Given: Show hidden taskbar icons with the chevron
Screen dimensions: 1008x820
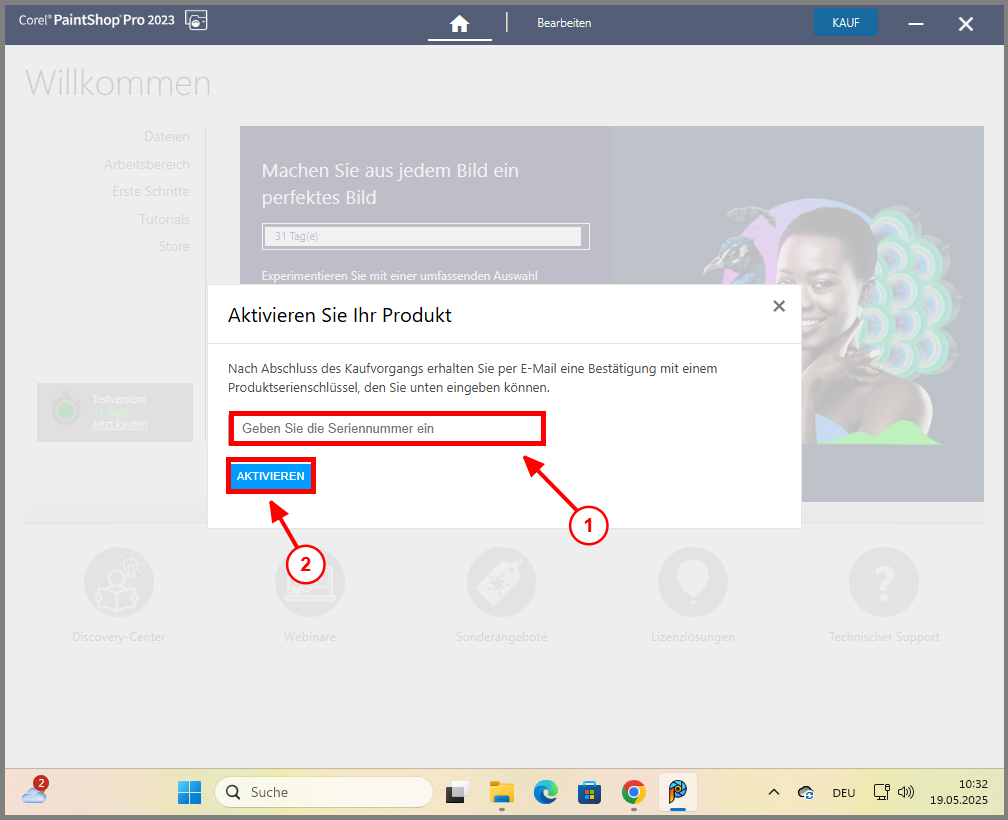Looking at the screenshot, I should pos(773,792).
